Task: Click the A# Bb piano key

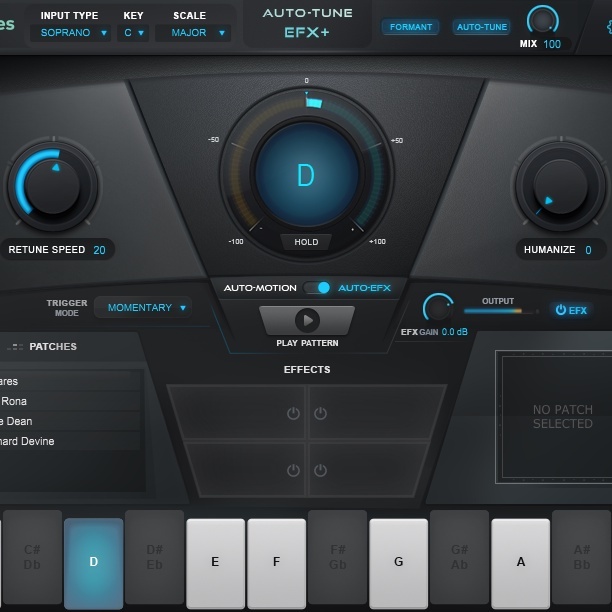Action: coord(582,557)
